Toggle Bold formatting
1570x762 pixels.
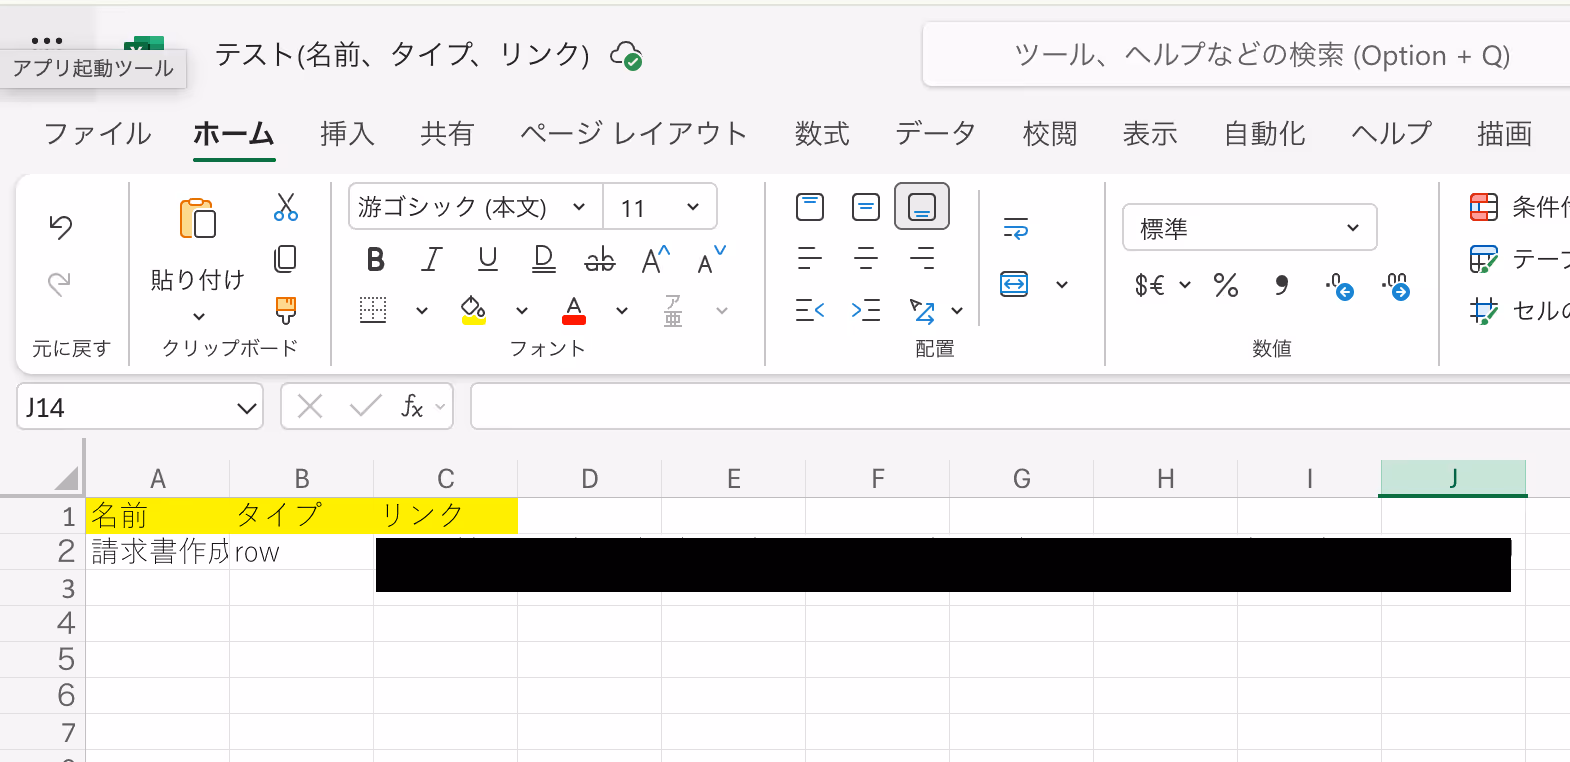click(x=376, y=260)
